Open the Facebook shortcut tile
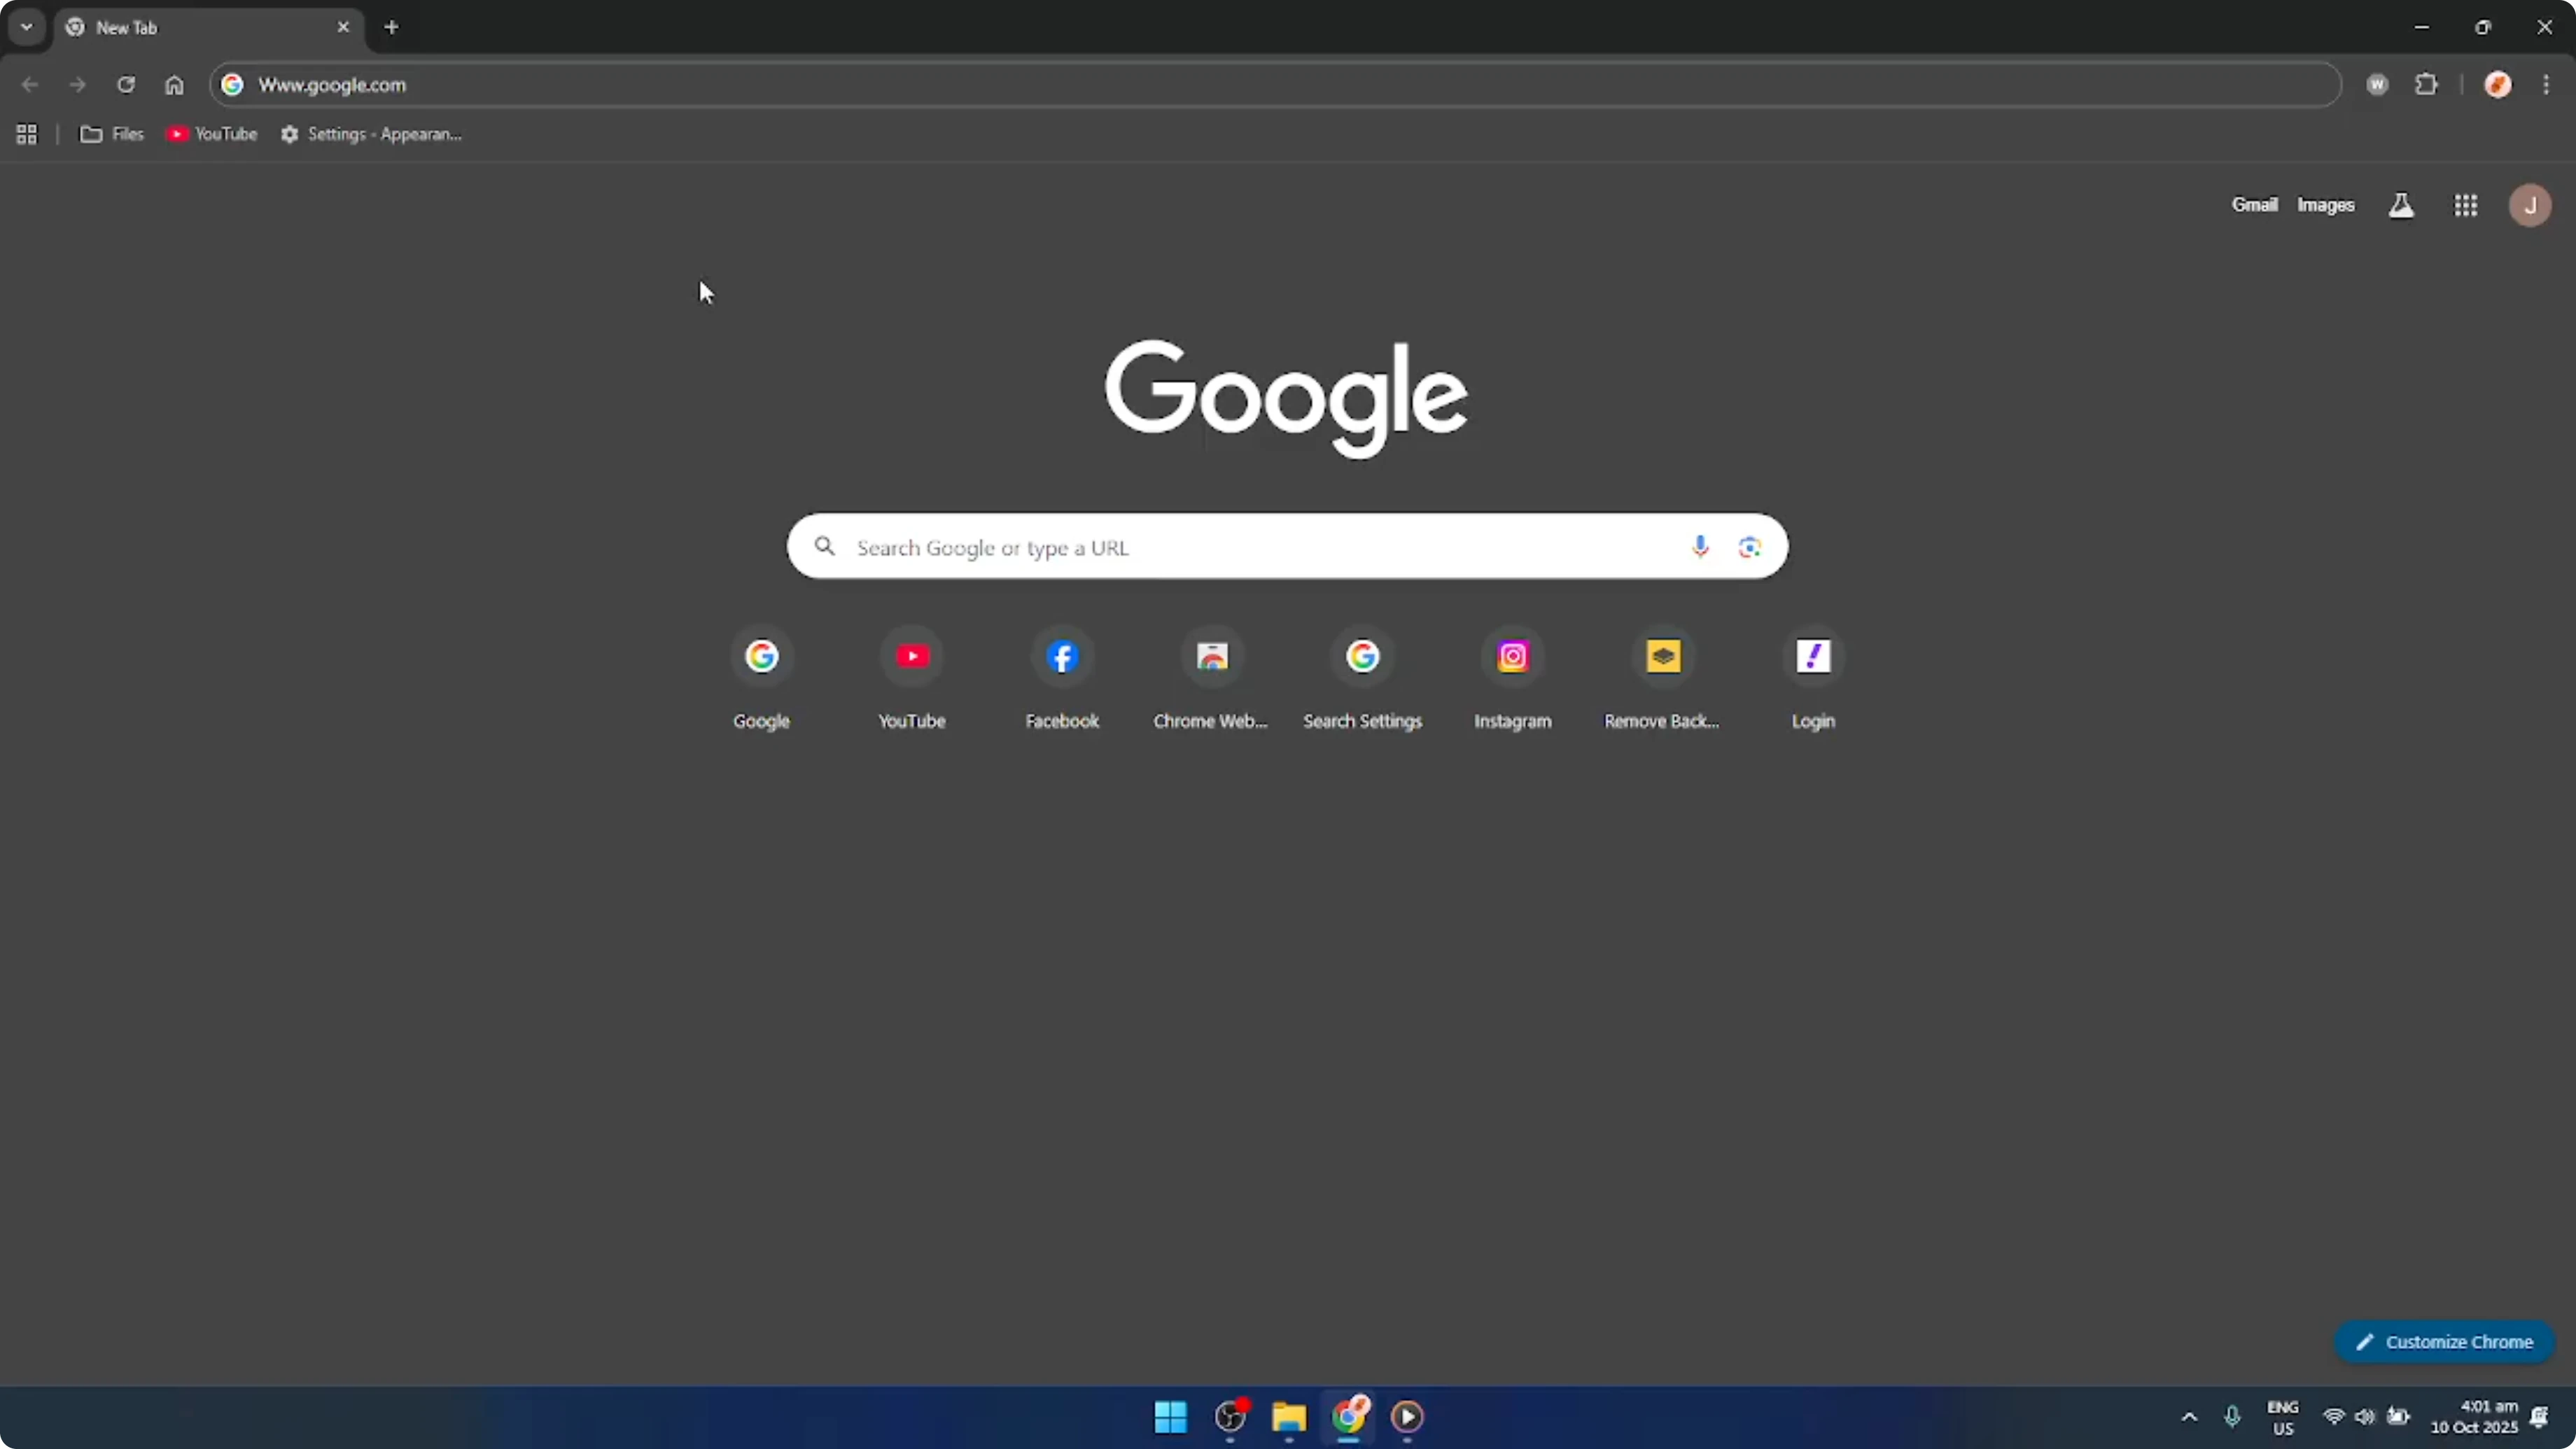 1062,680
